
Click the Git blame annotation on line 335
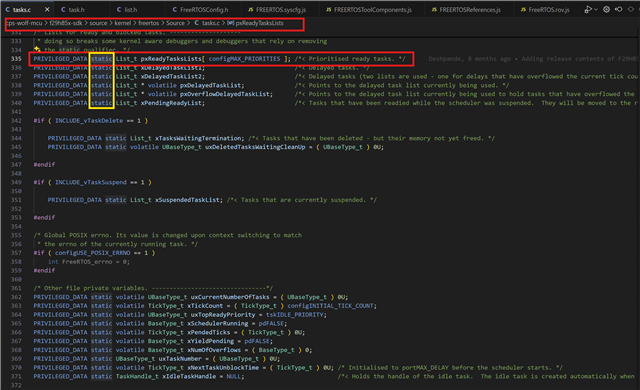(534, 59)
